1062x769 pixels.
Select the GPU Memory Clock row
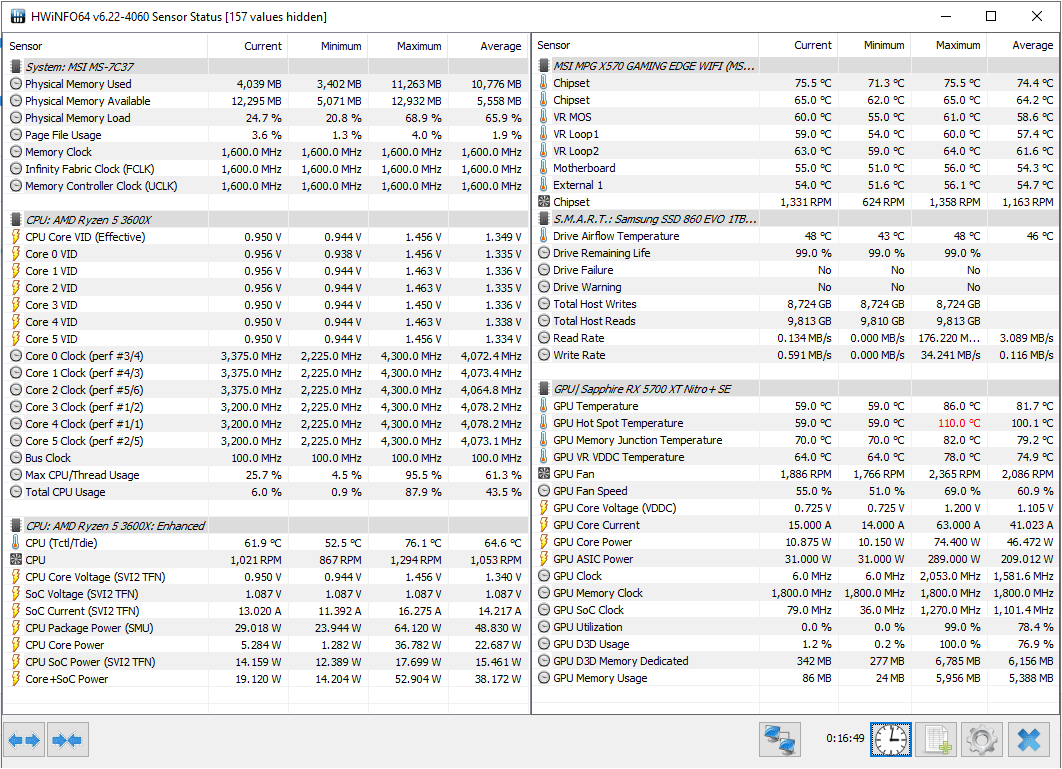796,593
